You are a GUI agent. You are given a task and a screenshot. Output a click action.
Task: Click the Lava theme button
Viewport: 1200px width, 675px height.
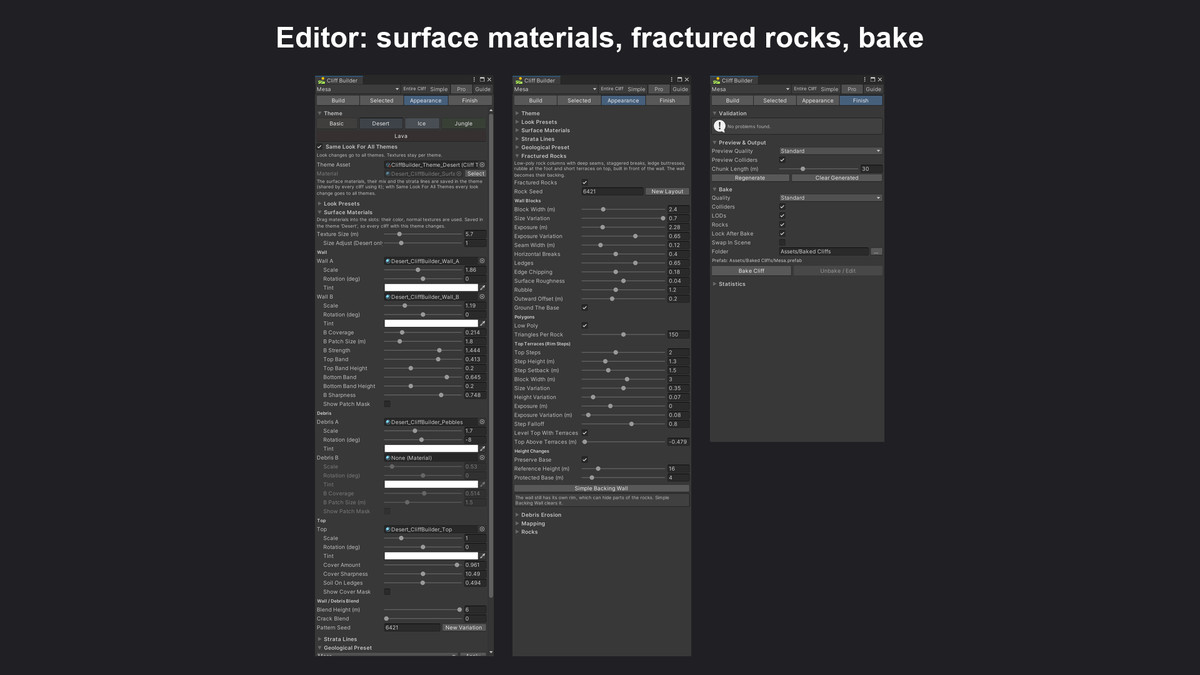401,136
